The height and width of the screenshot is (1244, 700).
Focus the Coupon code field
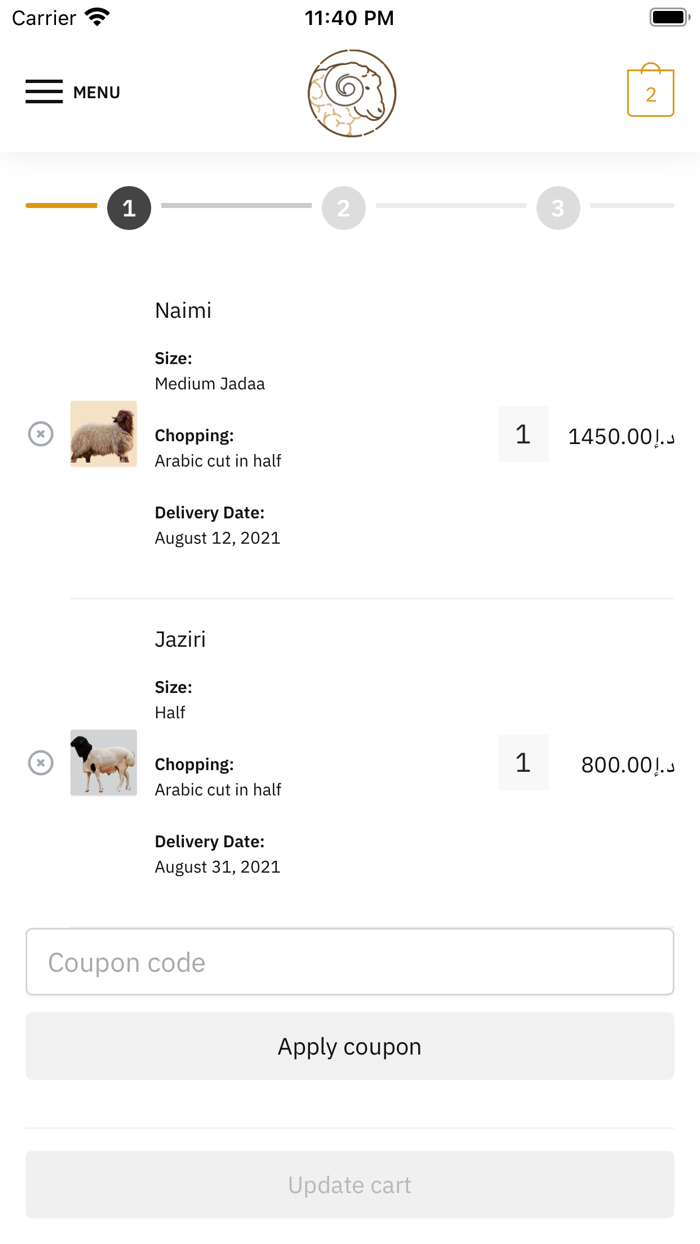click(350, 962)
